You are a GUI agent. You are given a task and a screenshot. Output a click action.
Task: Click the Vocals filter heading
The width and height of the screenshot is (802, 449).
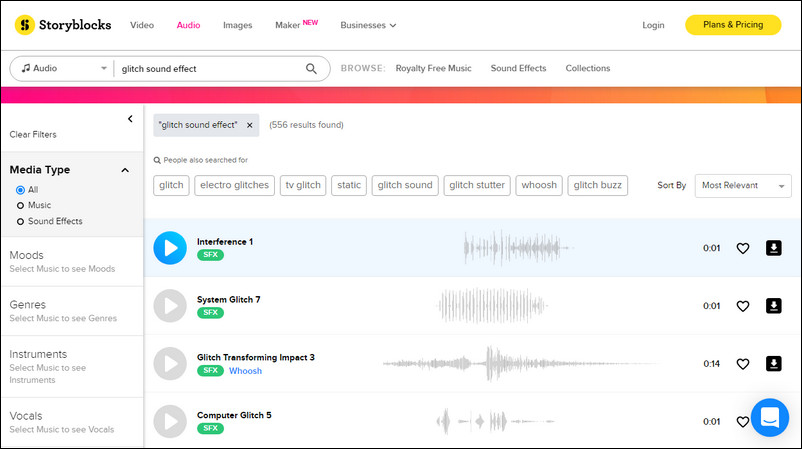(x=26, y=416)
